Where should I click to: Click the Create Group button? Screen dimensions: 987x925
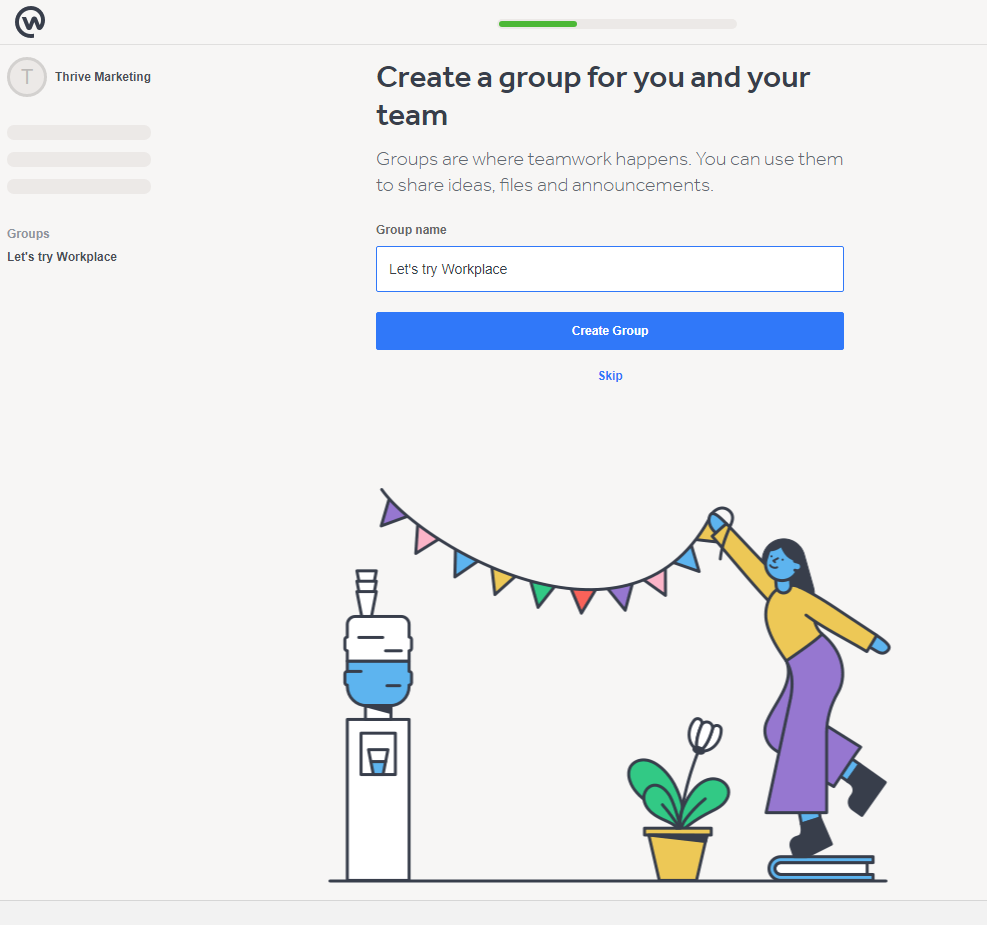pyautogui.click(x=609, y=331)
